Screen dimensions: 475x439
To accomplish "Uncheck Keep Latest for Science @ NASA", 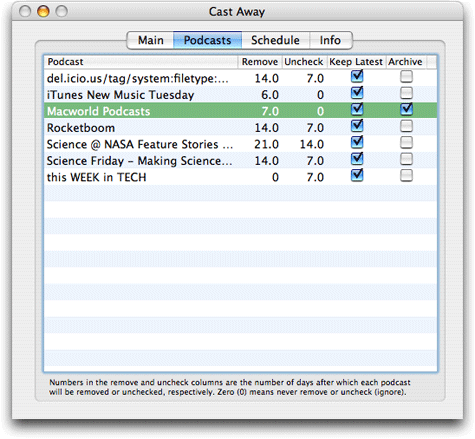I will [357, 142].
